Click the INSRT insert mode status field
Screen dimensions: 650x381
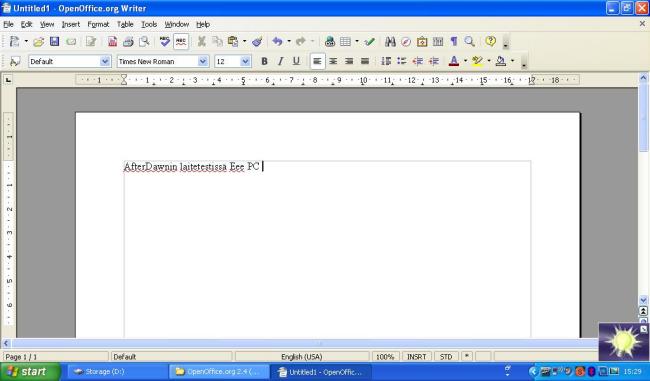pyautogui.click(x=417, y=357)
